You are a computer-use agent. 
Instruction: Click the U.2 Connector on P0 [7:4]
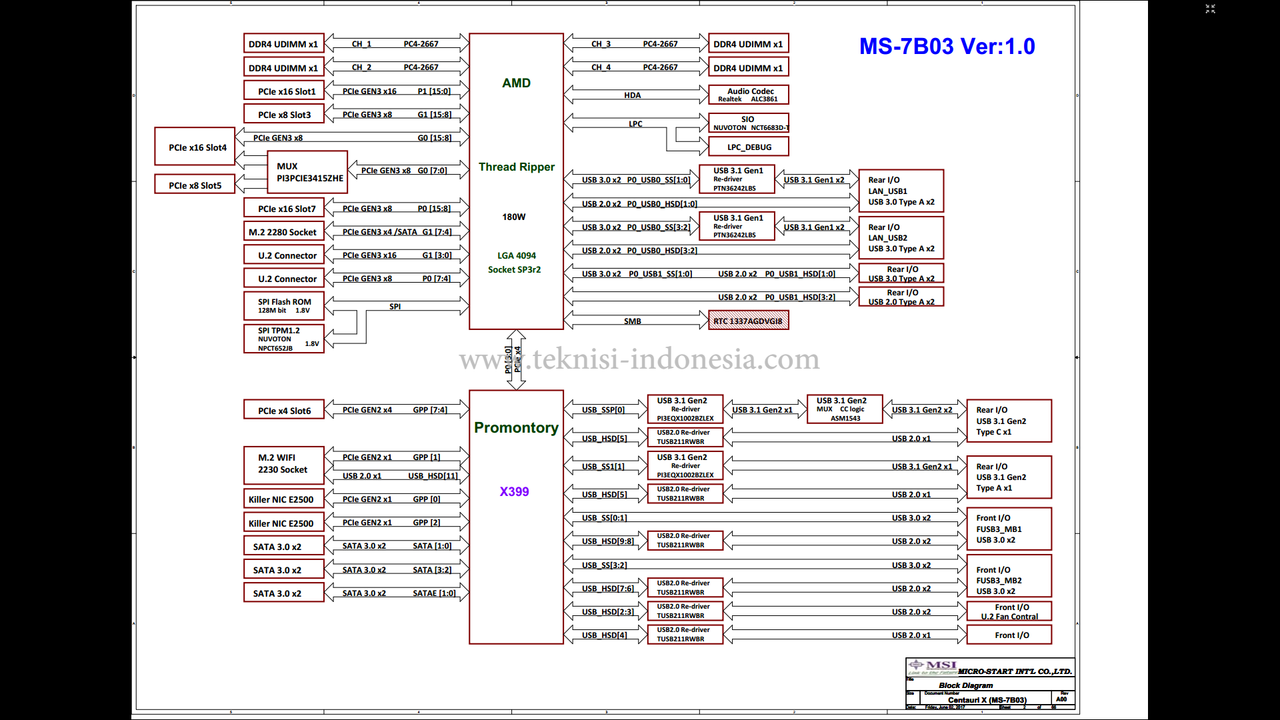pos(284,279)
